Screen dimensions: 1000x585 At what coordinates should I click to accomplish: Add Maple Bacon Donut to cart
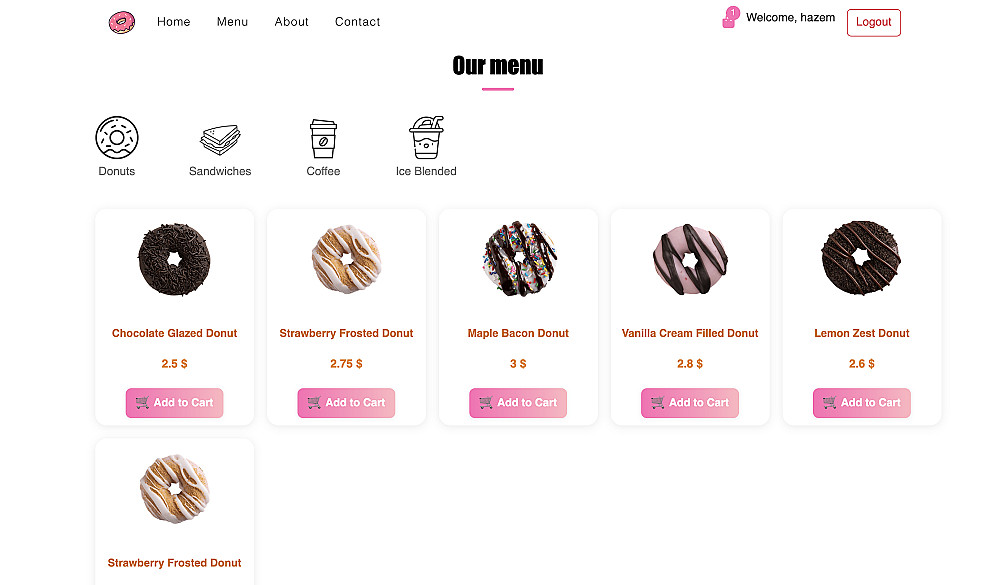tap(518, 403)
